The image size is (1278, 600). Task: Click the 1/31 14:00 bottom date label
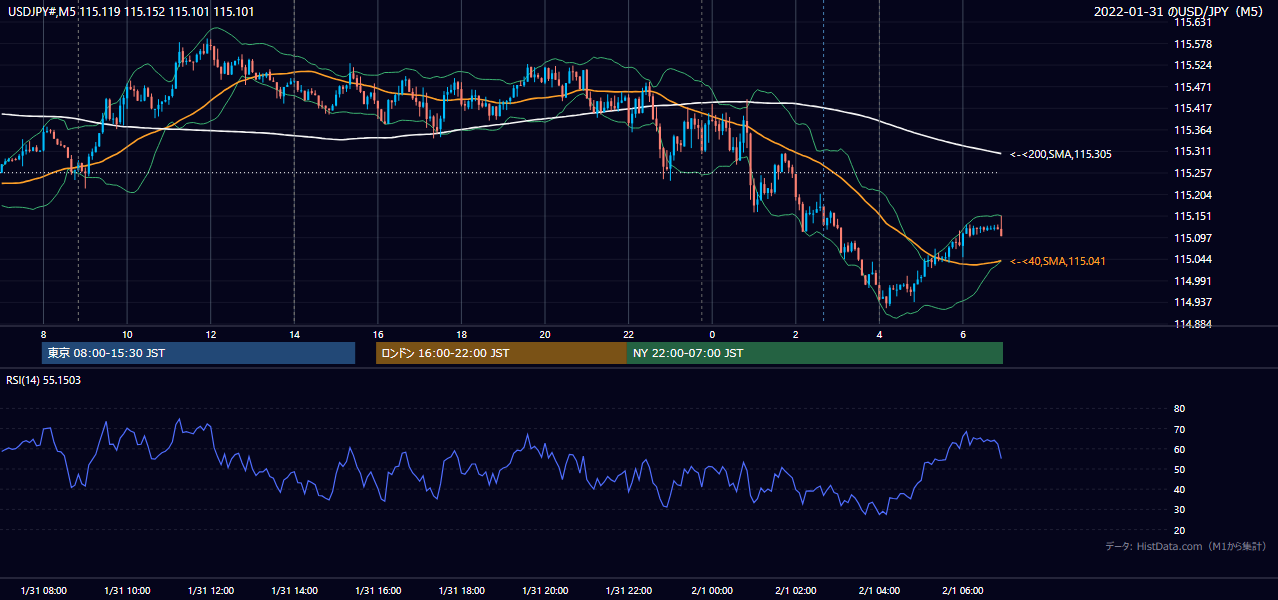click(x=294, y=591)
